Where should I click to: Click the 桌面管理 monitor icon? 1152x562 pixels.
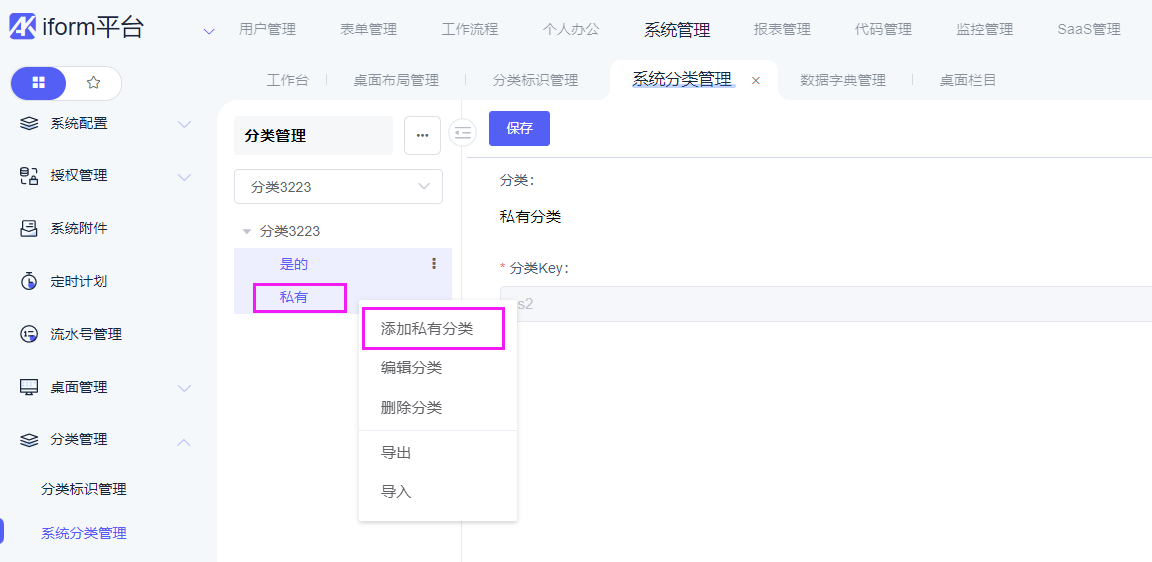click(x=29, y=387)
